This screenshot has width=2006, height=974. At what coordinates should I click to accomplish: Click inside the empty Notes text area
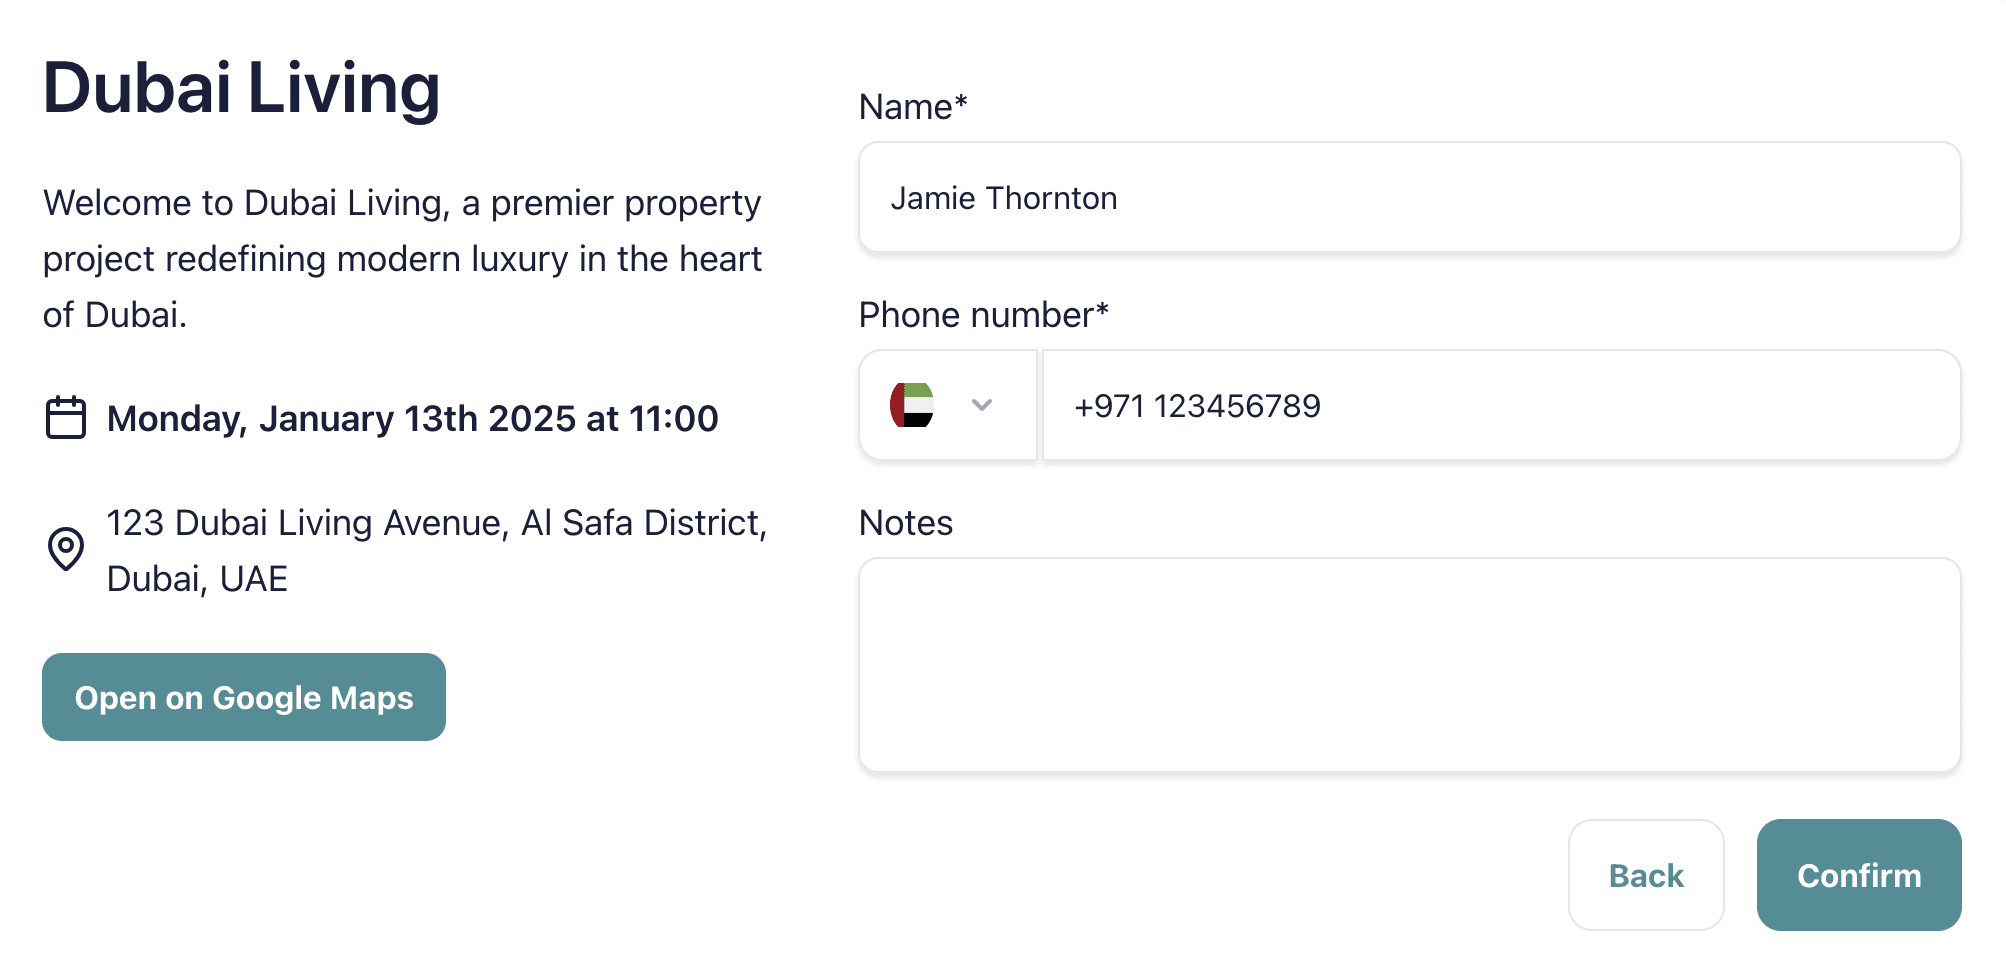pos(1408,665)
